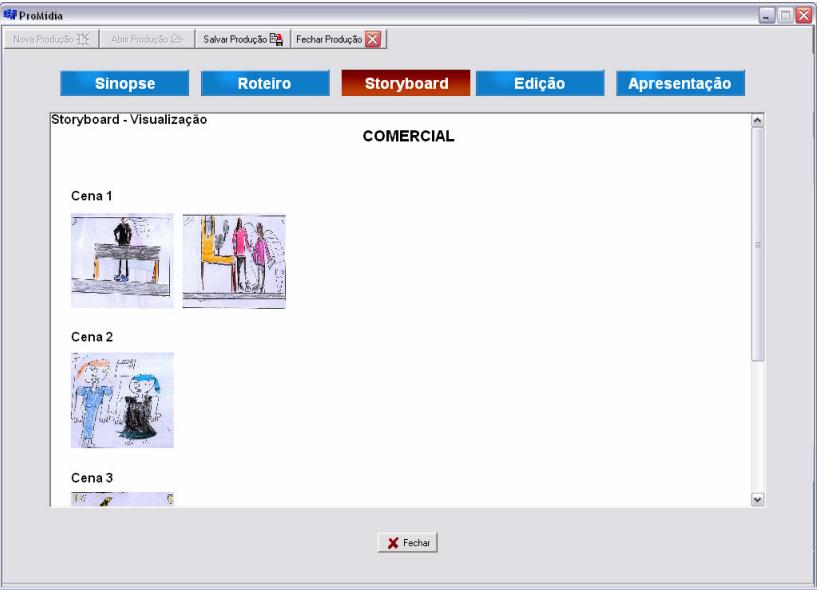Select the Storyboard tab

[x=405, y=84]
